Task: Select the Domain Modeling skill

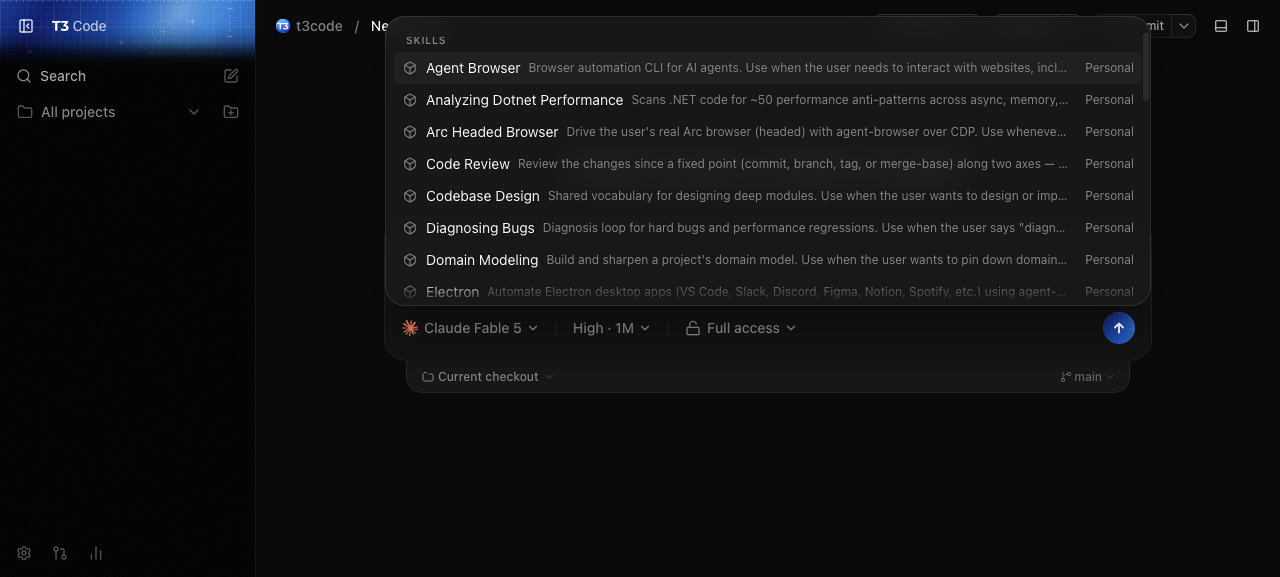Action: [767, 260]
